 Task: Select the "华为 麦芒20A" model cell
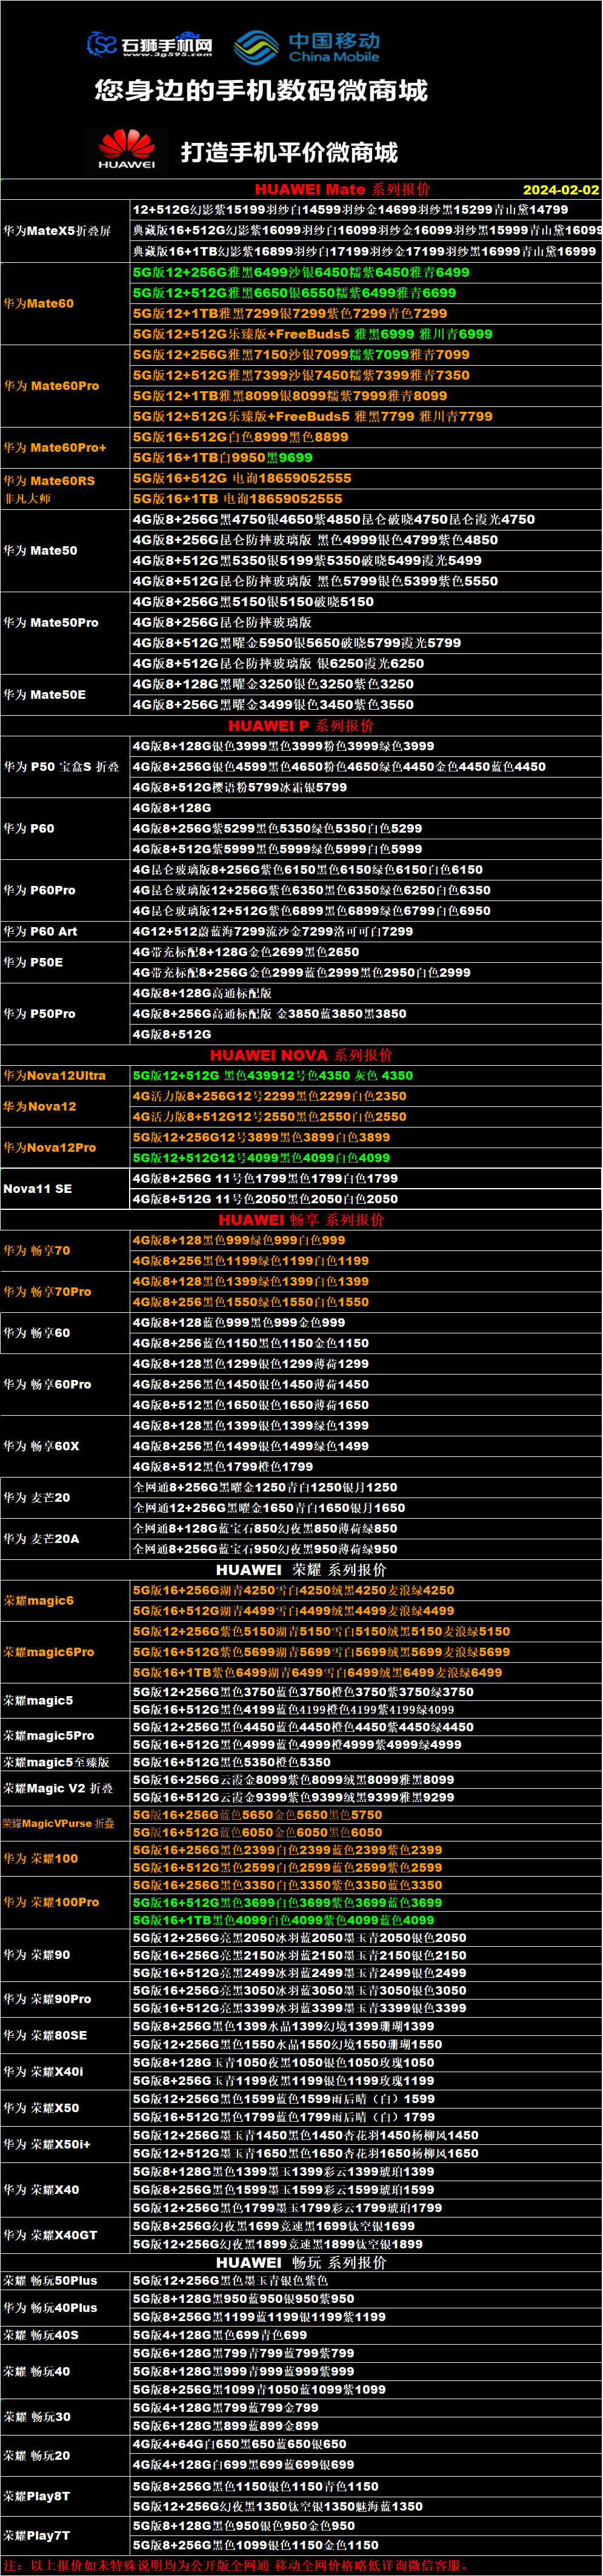[x=65, y=1538]
